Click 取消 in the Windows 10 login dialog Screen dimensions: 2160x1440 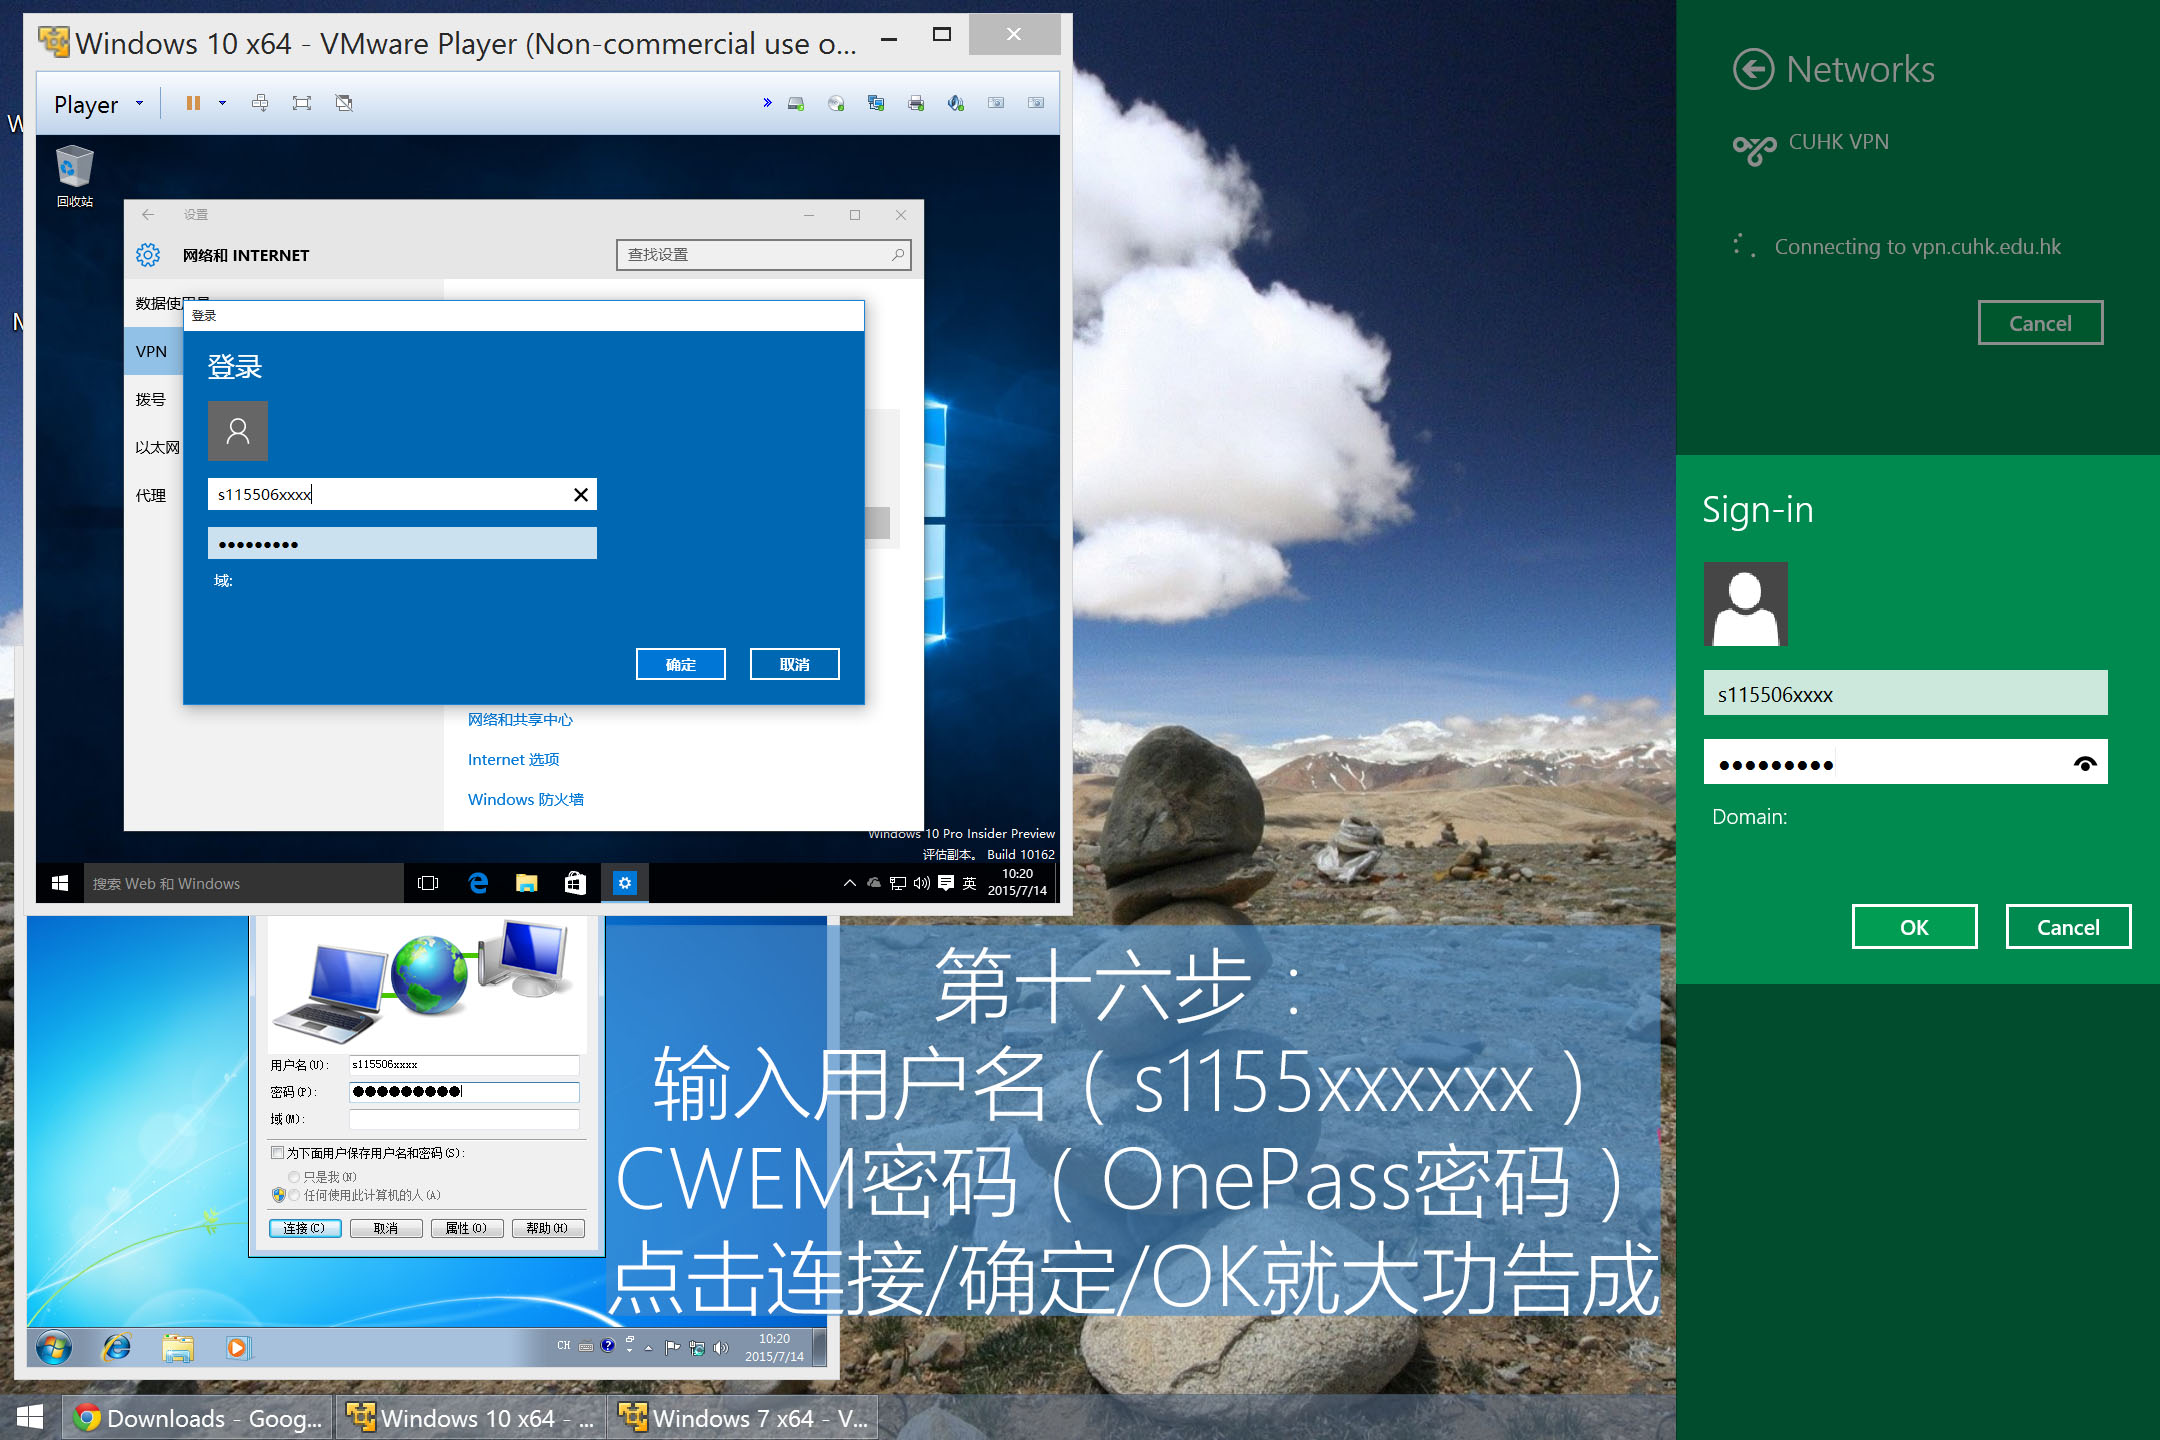tap(795, 664)
